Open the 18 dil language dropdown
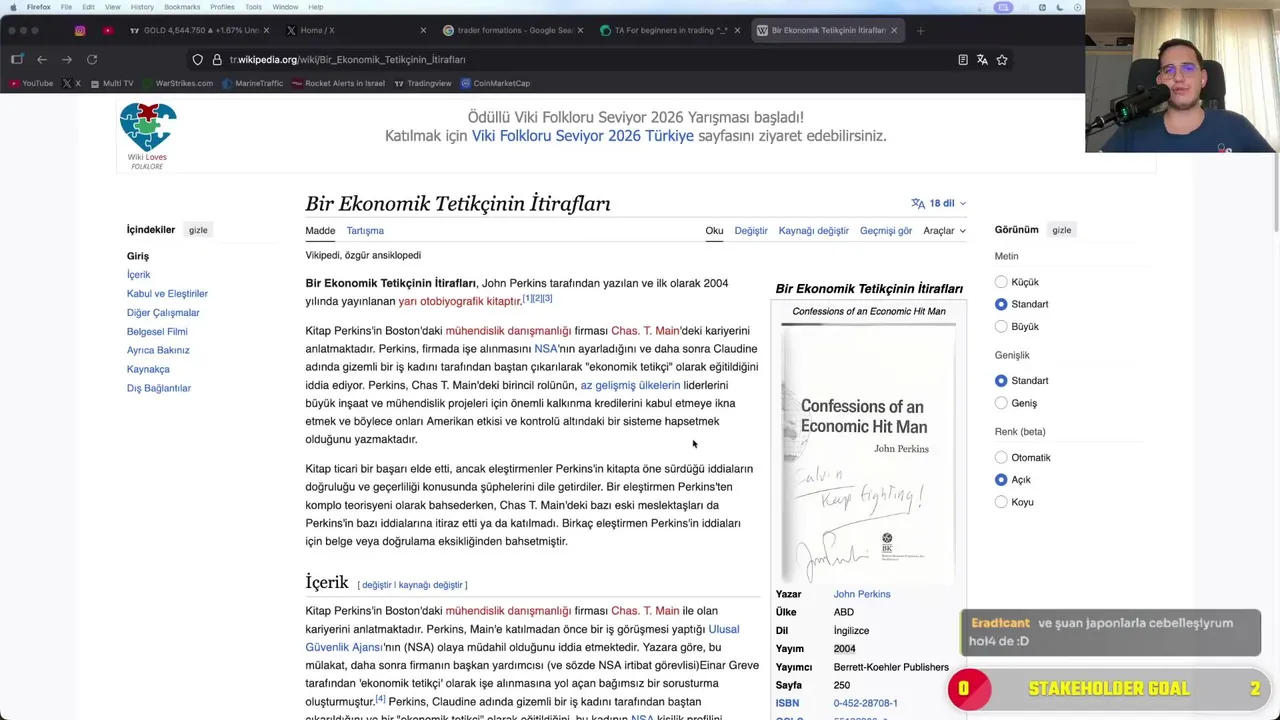The height and width of the screenshot is (720, 1280). 938,203
